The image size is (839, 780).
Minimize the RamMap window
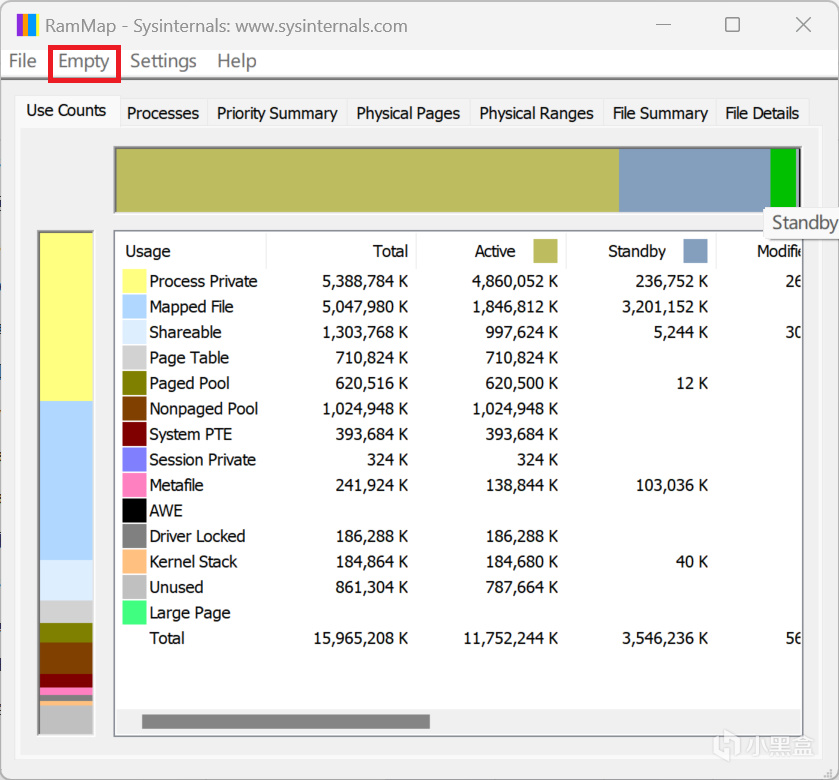point(663,25)
